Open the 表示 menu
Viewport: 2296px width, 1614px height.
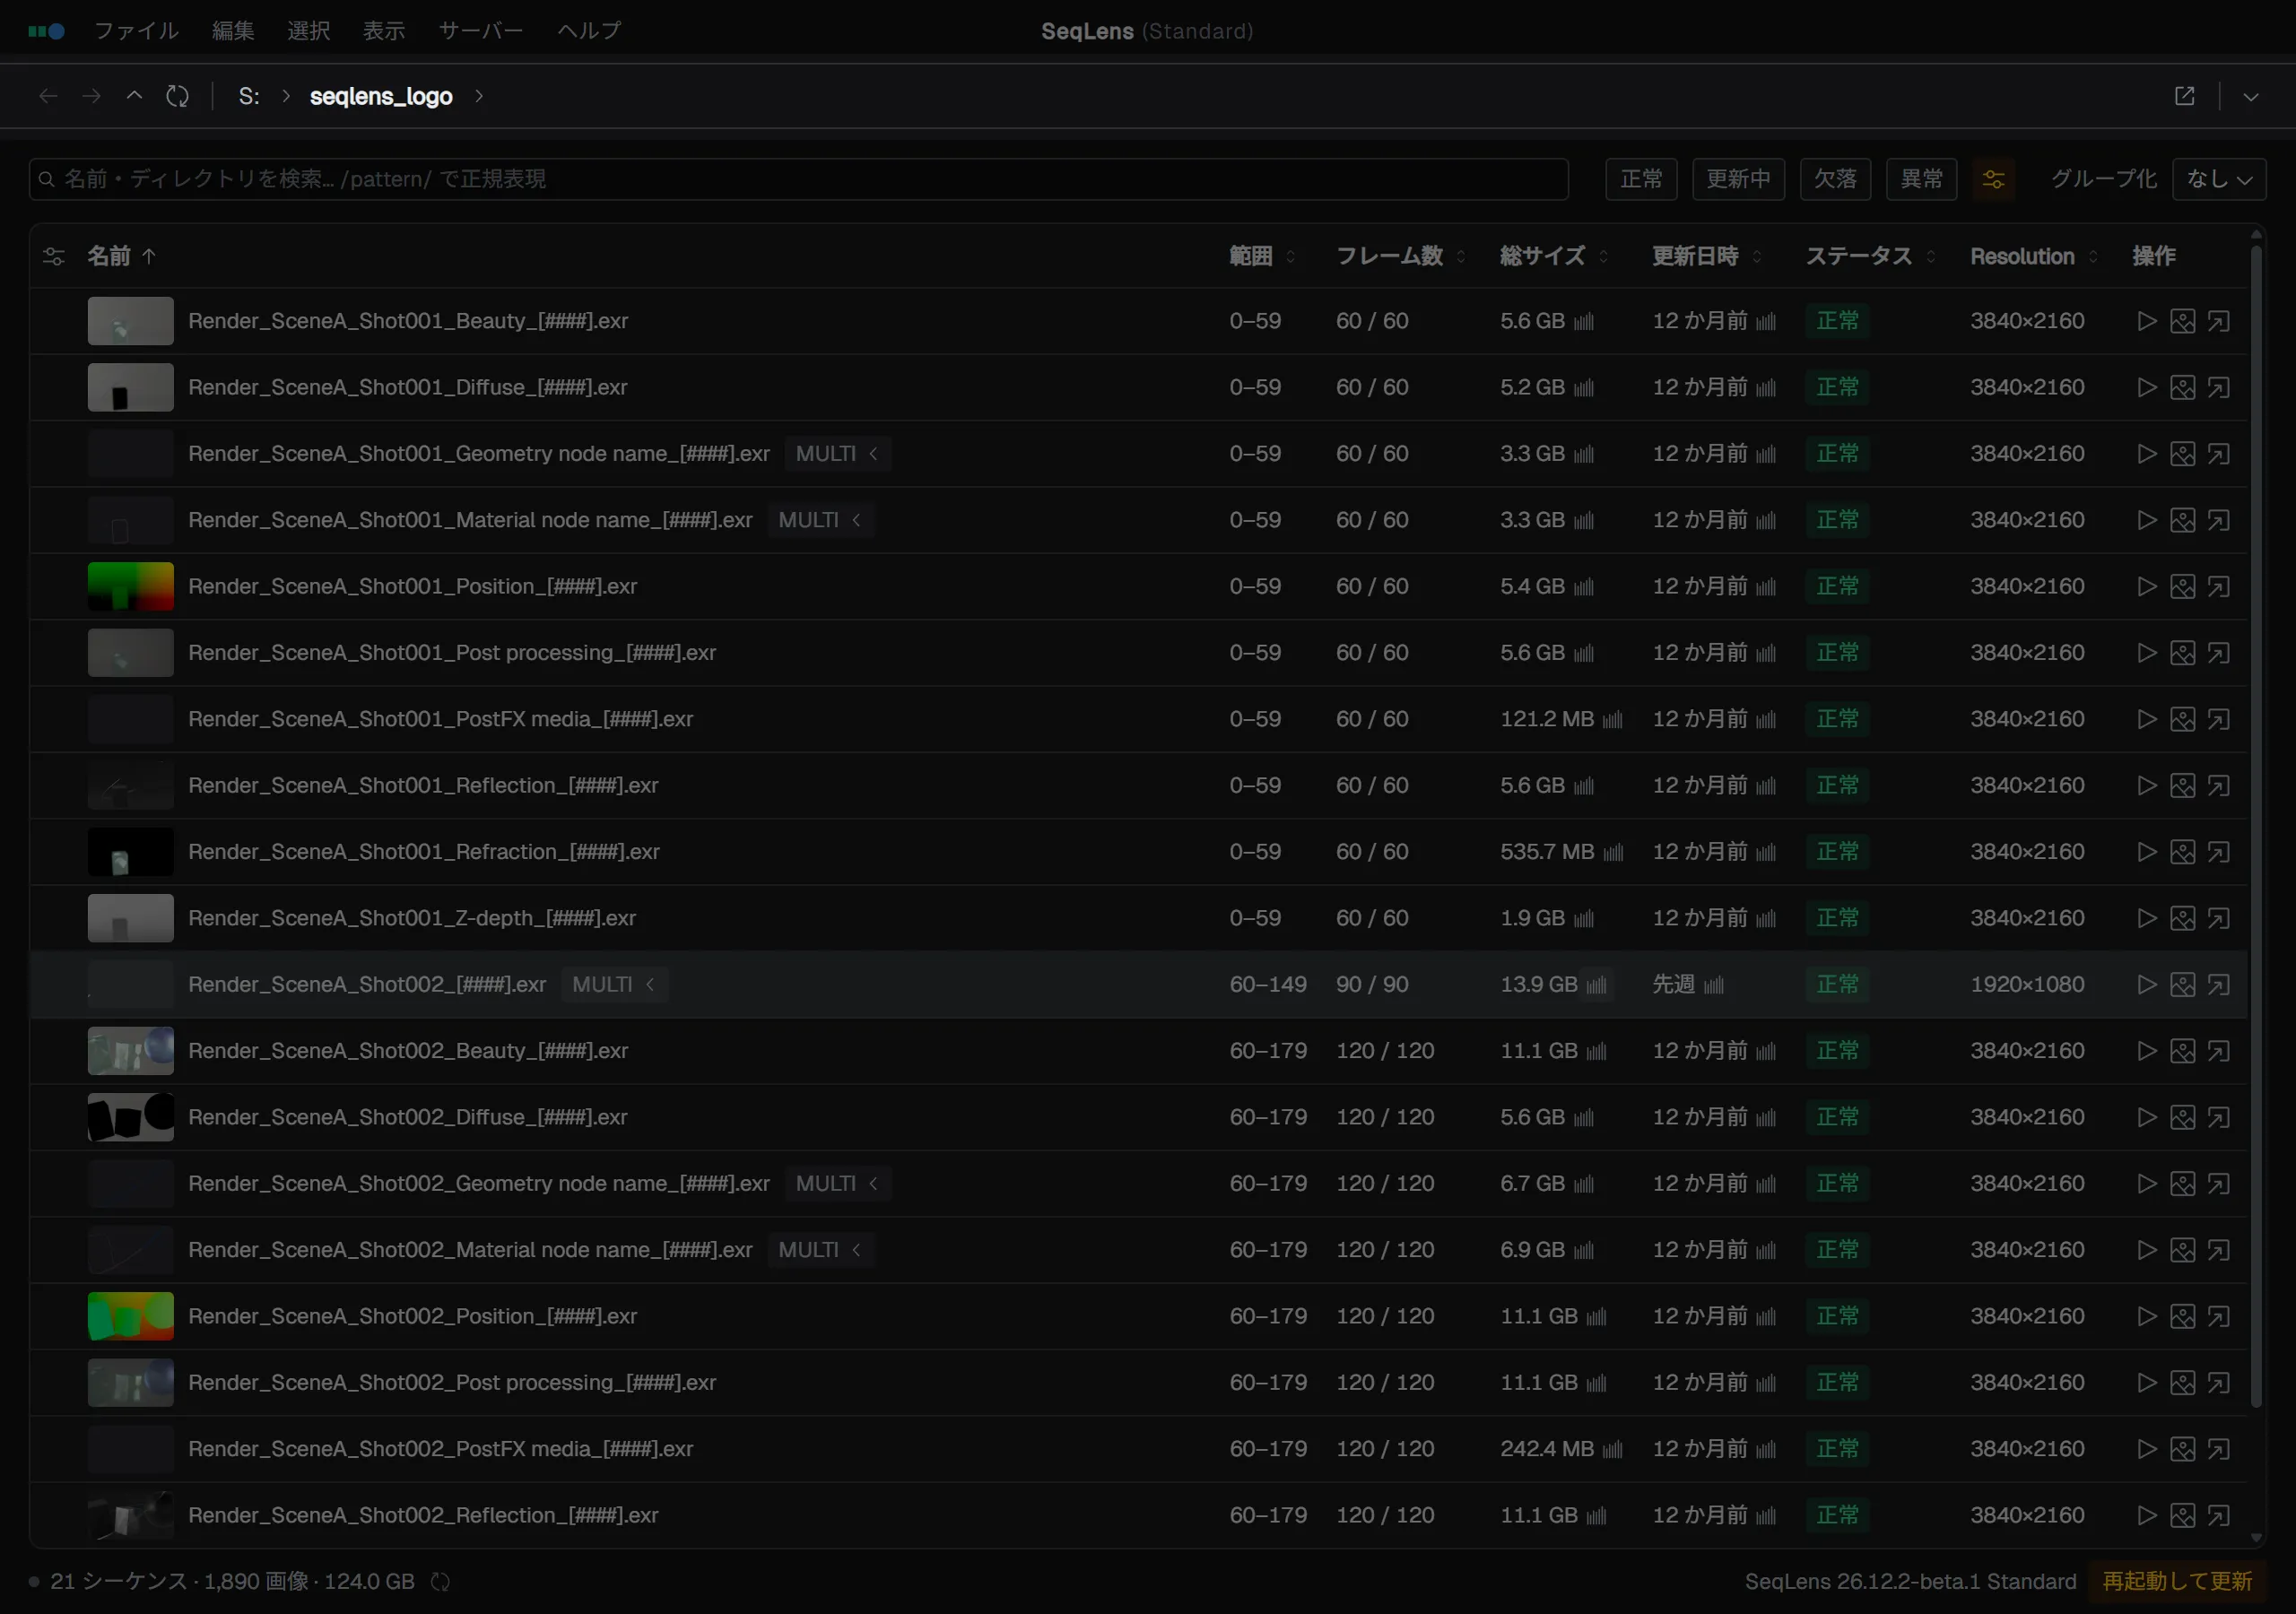(383, 31)
